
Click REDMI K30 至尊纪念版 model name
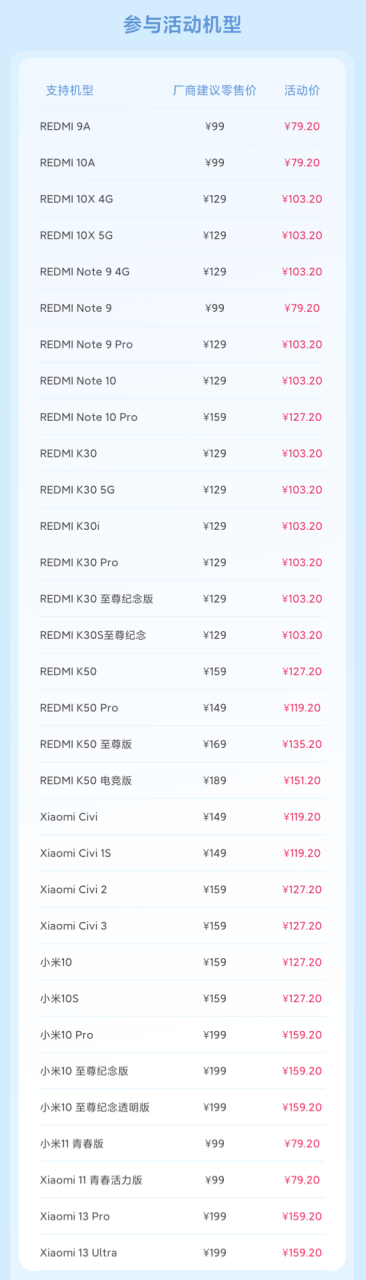tap(96, 599)
